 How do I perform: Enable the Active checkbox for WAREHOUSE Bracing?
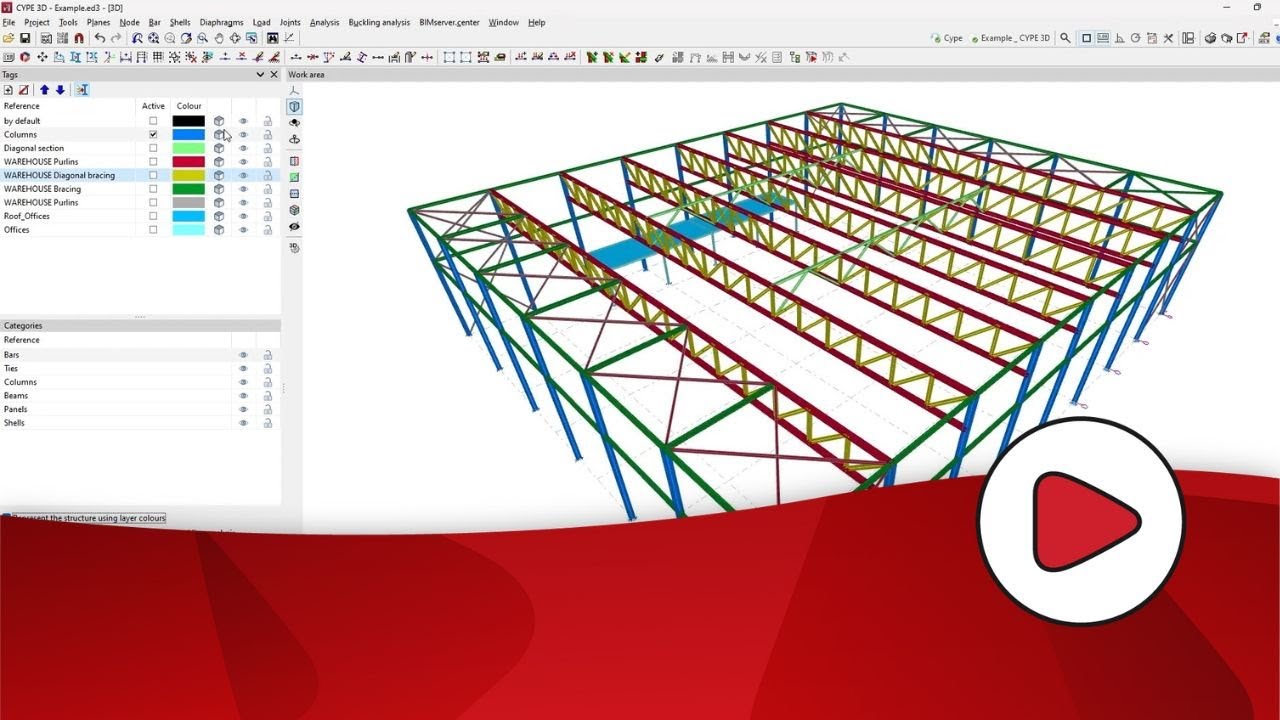click(x=153, y=189)
